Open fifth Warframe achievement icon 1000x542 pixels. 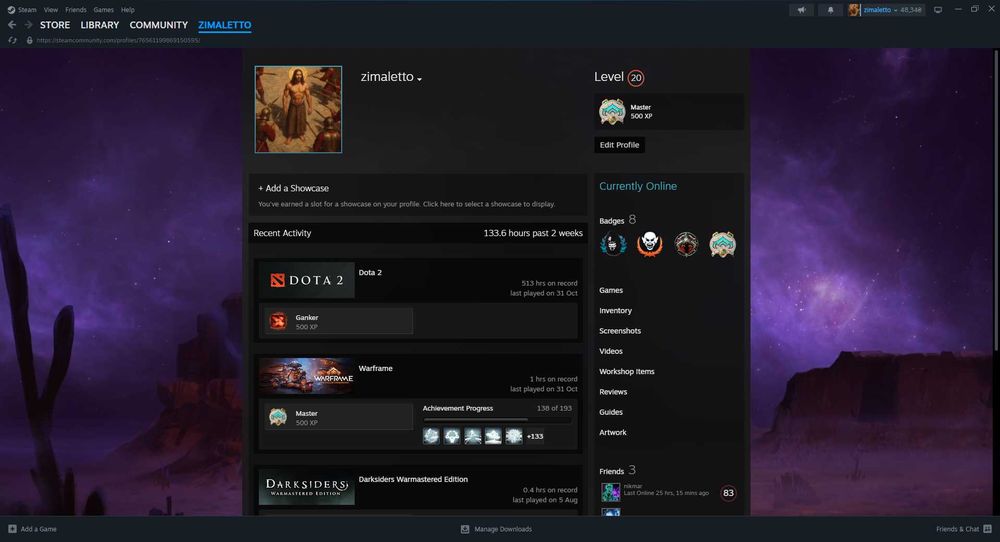pyautogui.click(x=513, y=436)
